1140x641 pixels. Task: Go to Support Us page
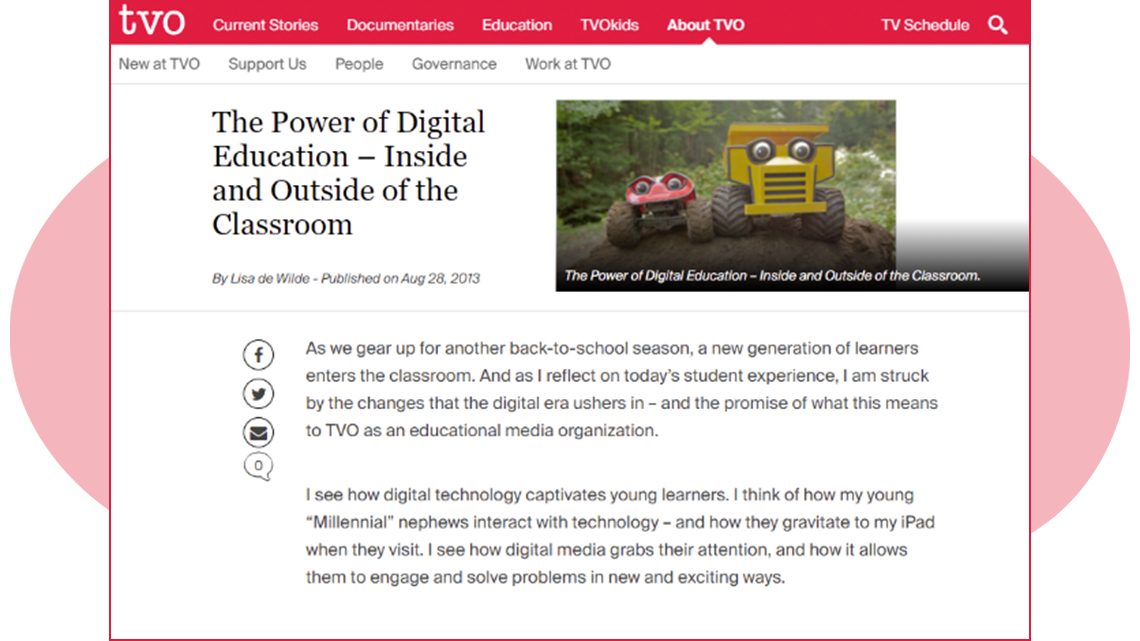(x=268, y=64)
